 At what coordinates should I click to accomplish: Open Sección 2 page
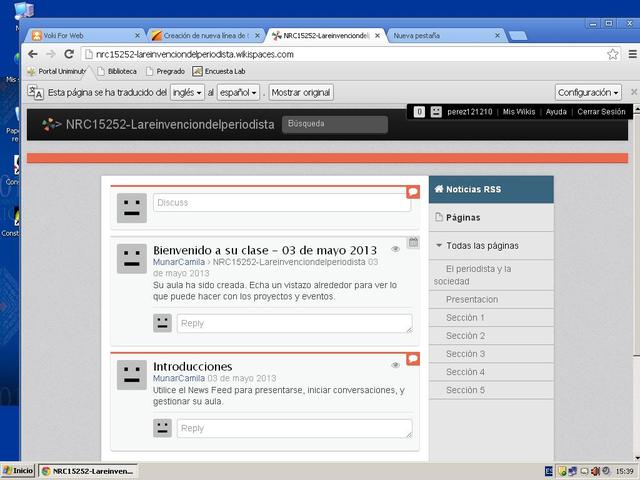[x=491, y=336]
